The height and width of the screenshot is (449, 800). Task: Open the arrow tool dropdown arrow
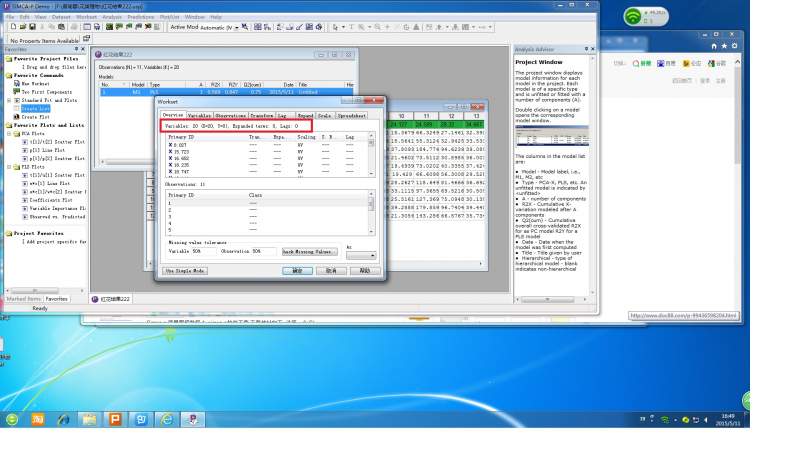(x=343, y=27)
